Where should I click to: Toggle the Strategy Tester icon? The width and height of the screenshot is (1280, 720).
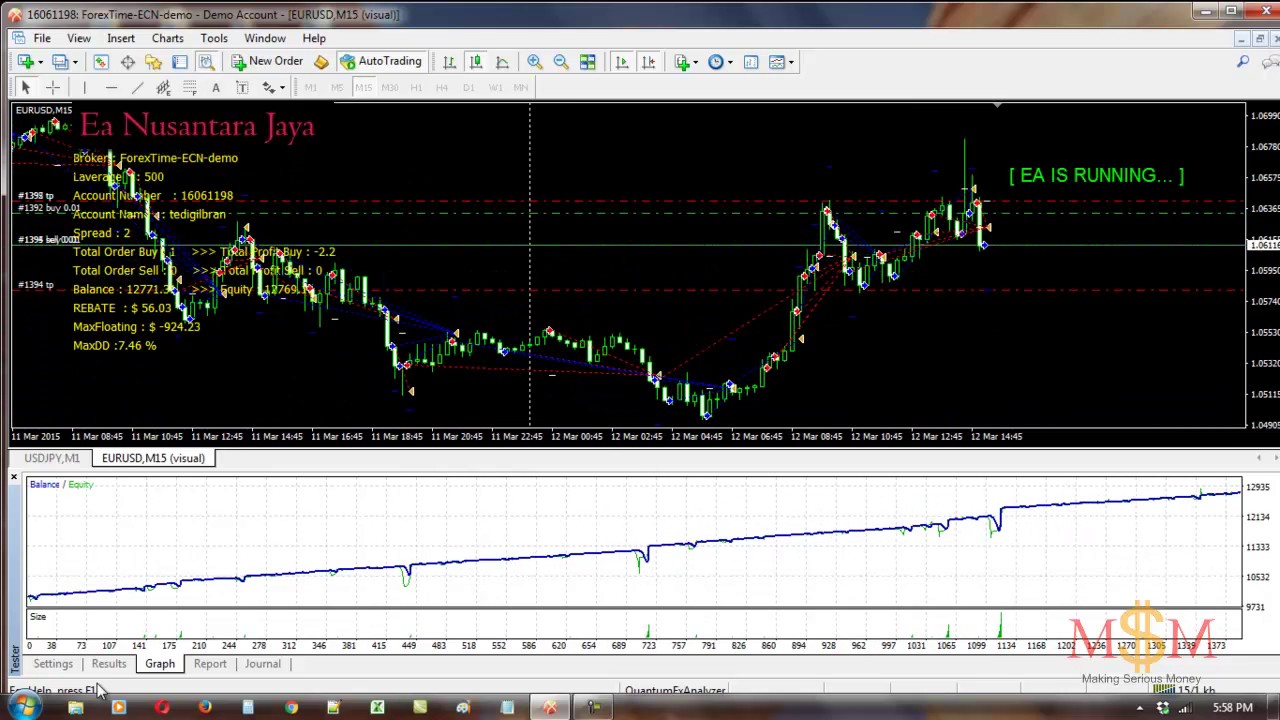[x=206, y=62]
